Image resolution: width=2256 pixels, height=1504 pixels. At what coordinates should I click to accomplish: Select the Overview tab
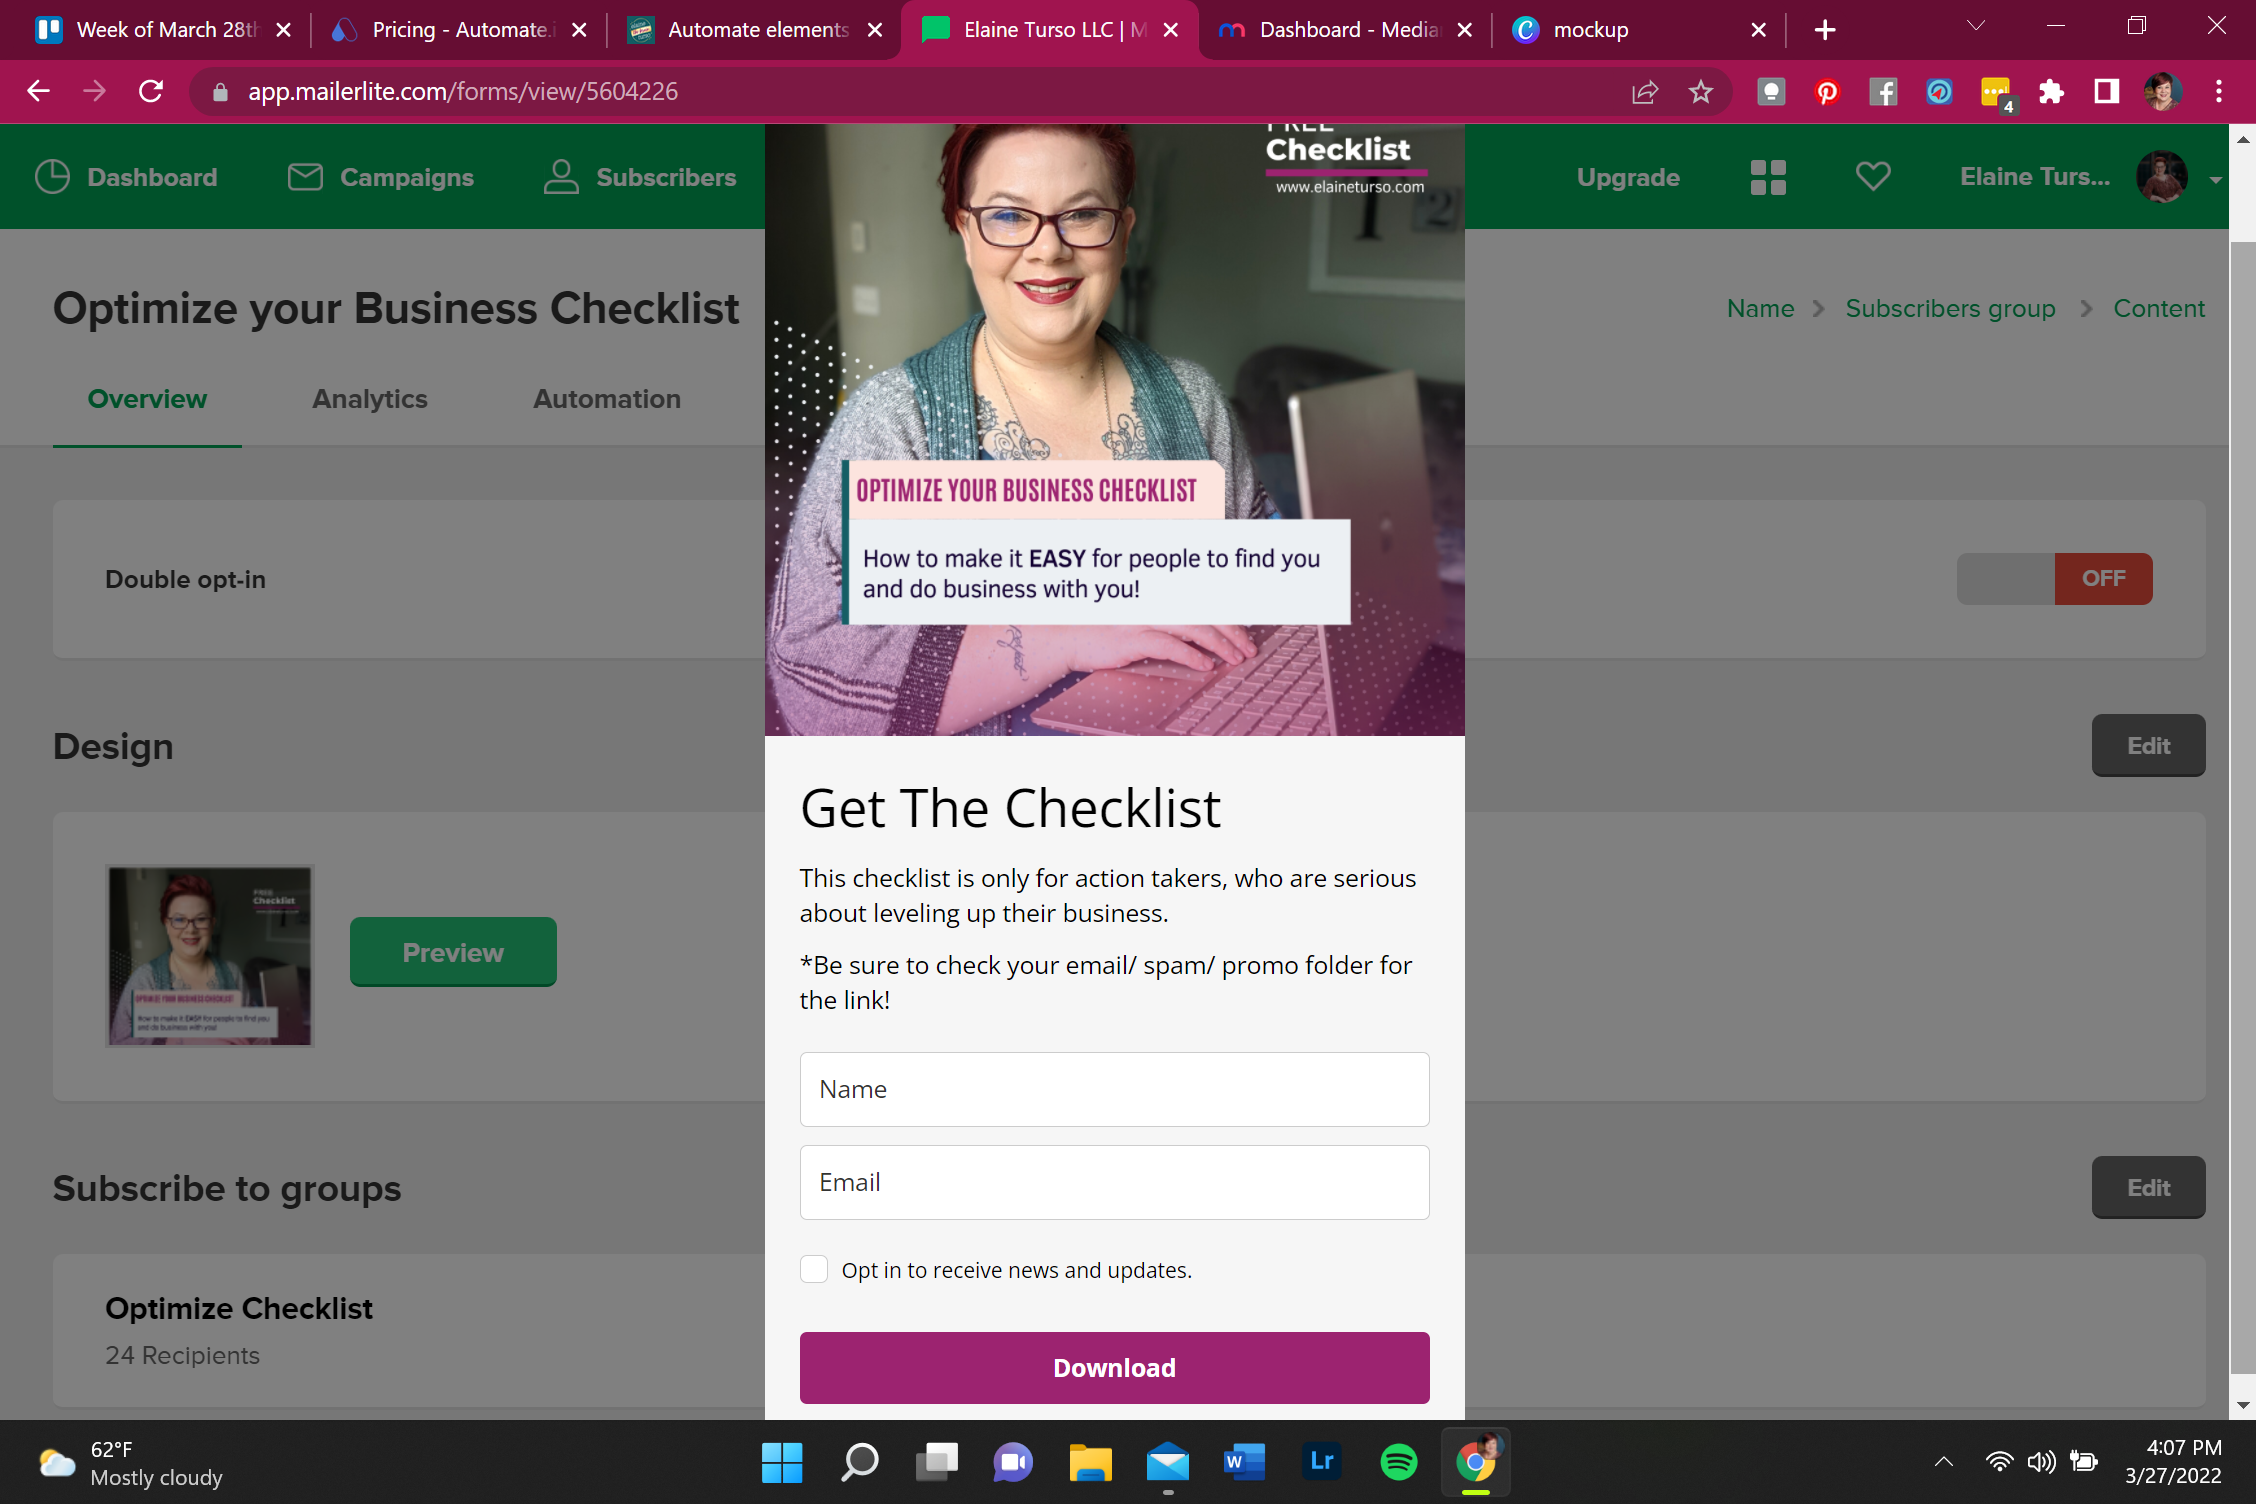(x=147, y=399)
